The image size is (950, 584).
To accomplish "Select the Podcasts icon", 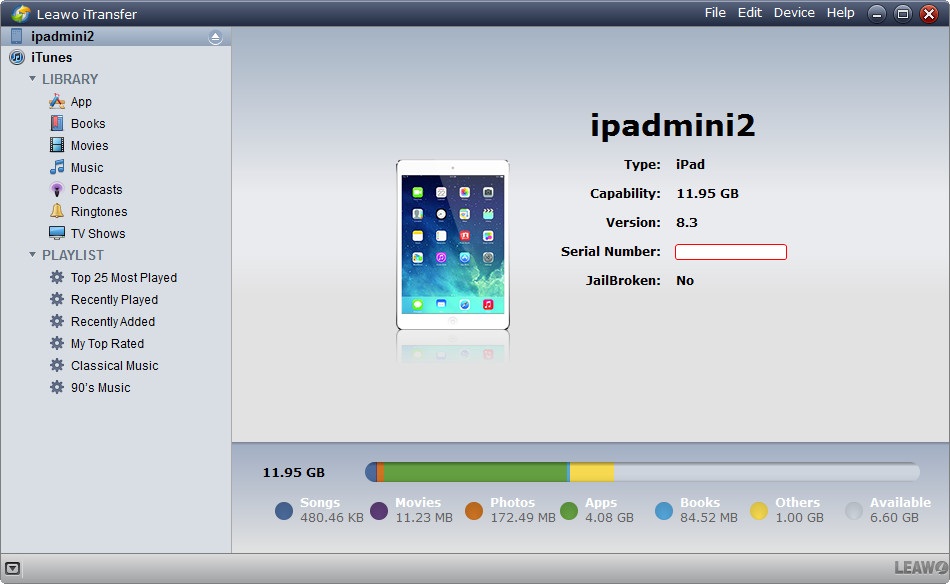I will [x=57, y=190].
